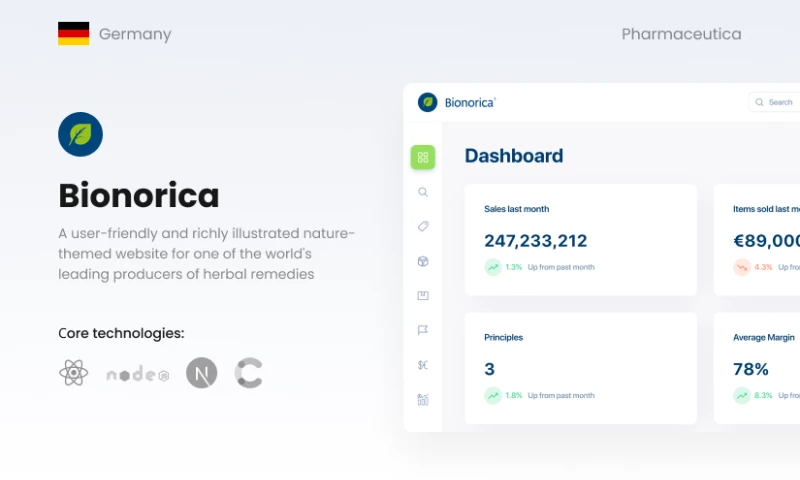The height and width of the screenshot is (480, 800).
Task: Click the Germany country label
Action: 135,34
